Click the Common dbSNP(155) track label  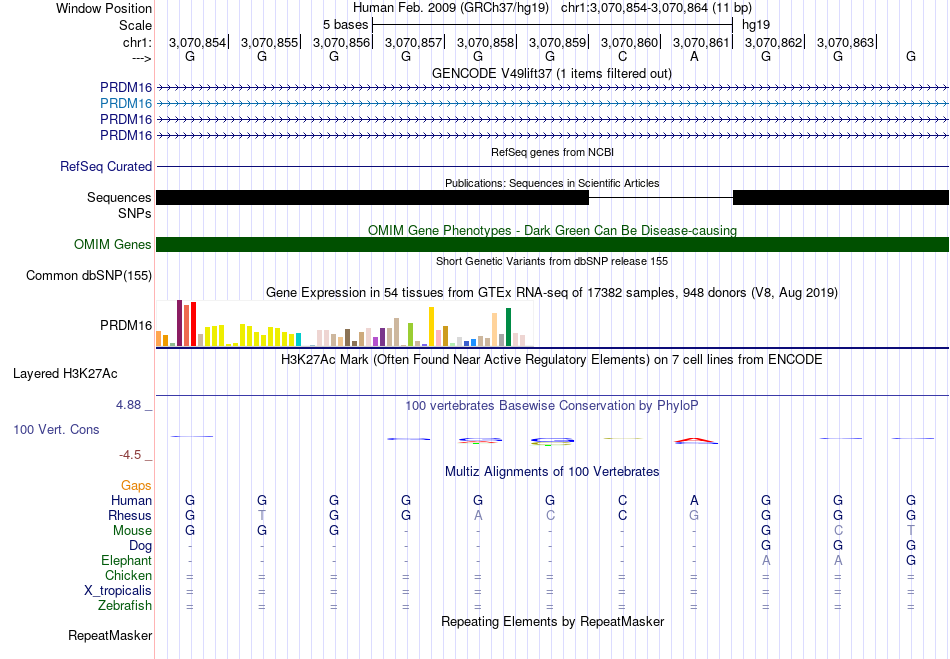[x=89, y=276]
